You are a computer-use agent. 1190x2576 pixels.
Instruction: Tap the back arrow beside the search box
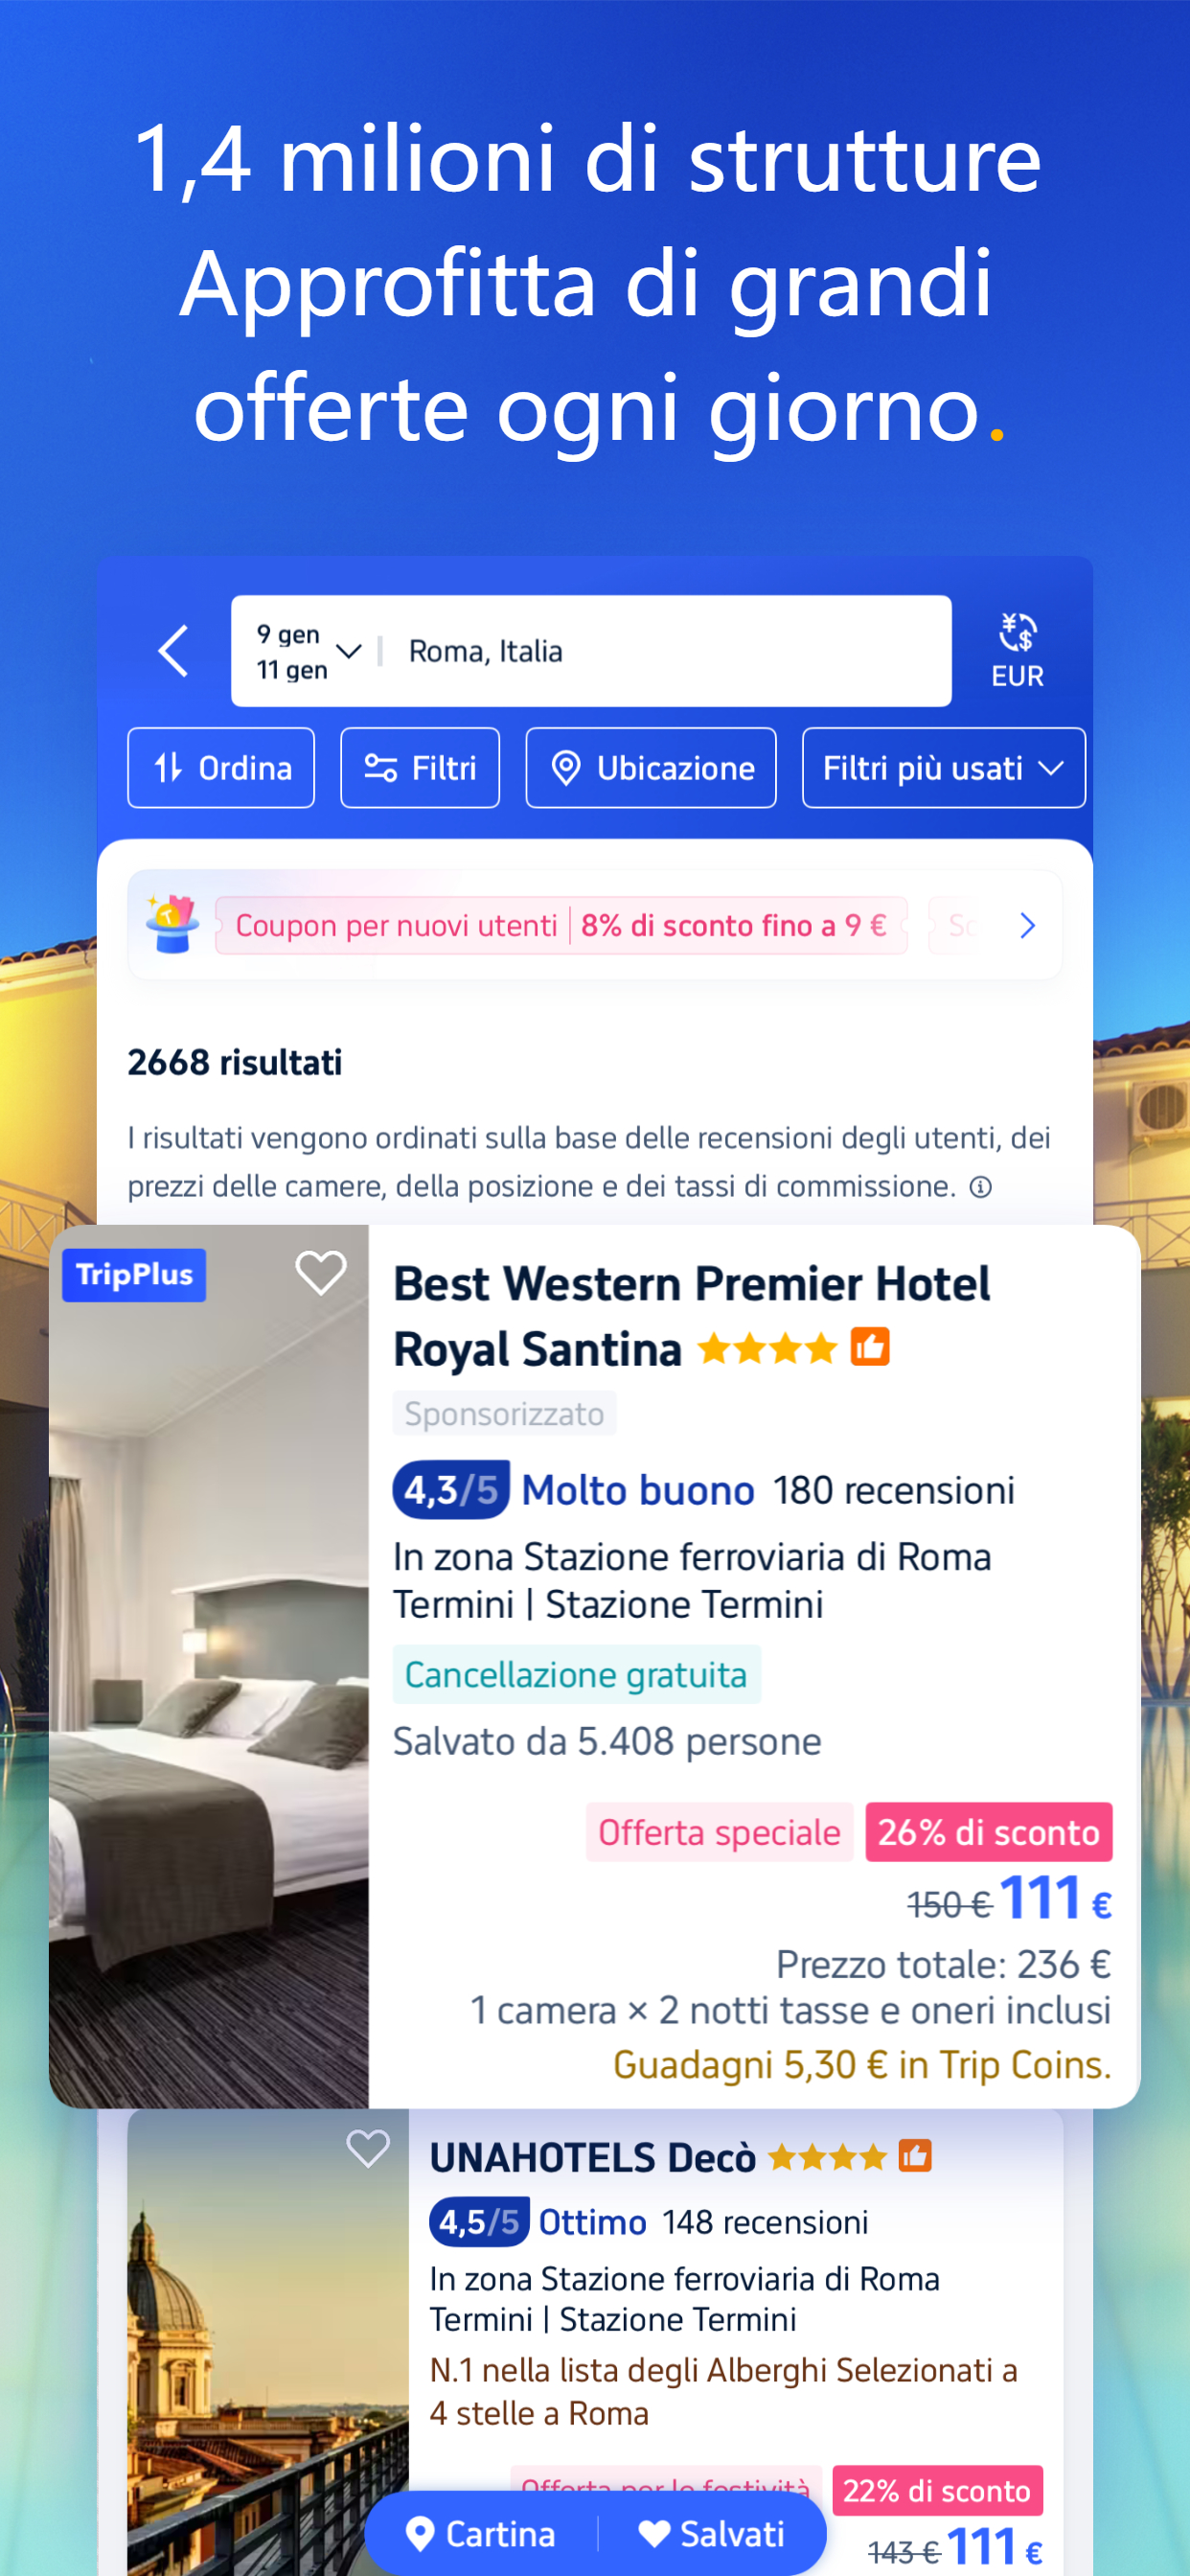click(173, 651)
